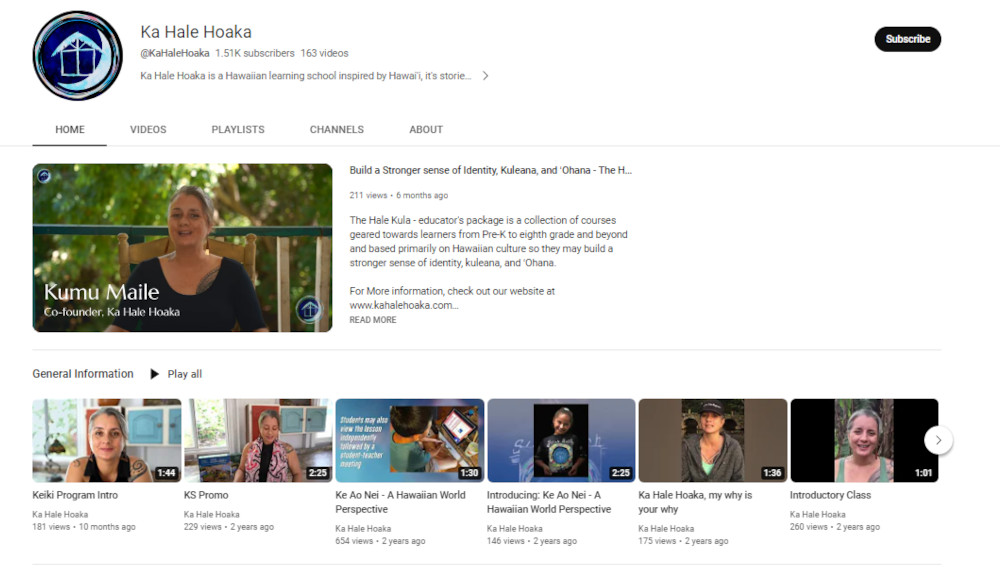1000x573 pixels.
Task: Expand the channel description chevron arrow
Action: 485,75
